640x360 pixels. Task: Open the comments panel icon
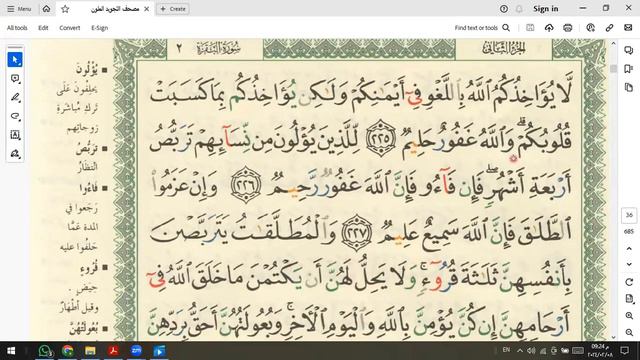pos(629,50)
